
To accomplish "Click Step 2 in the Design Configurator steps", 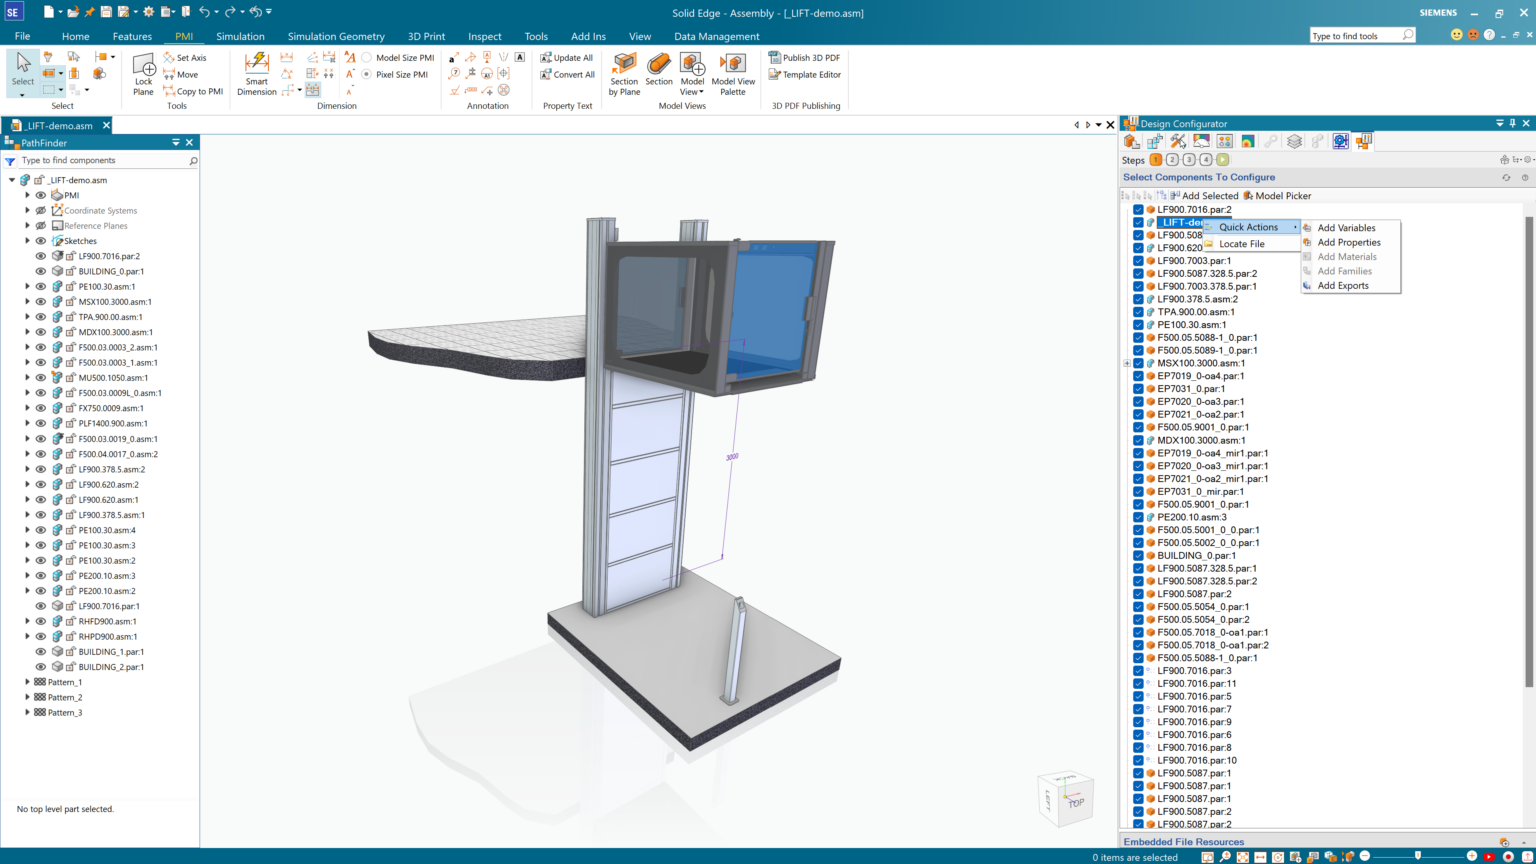I will 1172,159.
